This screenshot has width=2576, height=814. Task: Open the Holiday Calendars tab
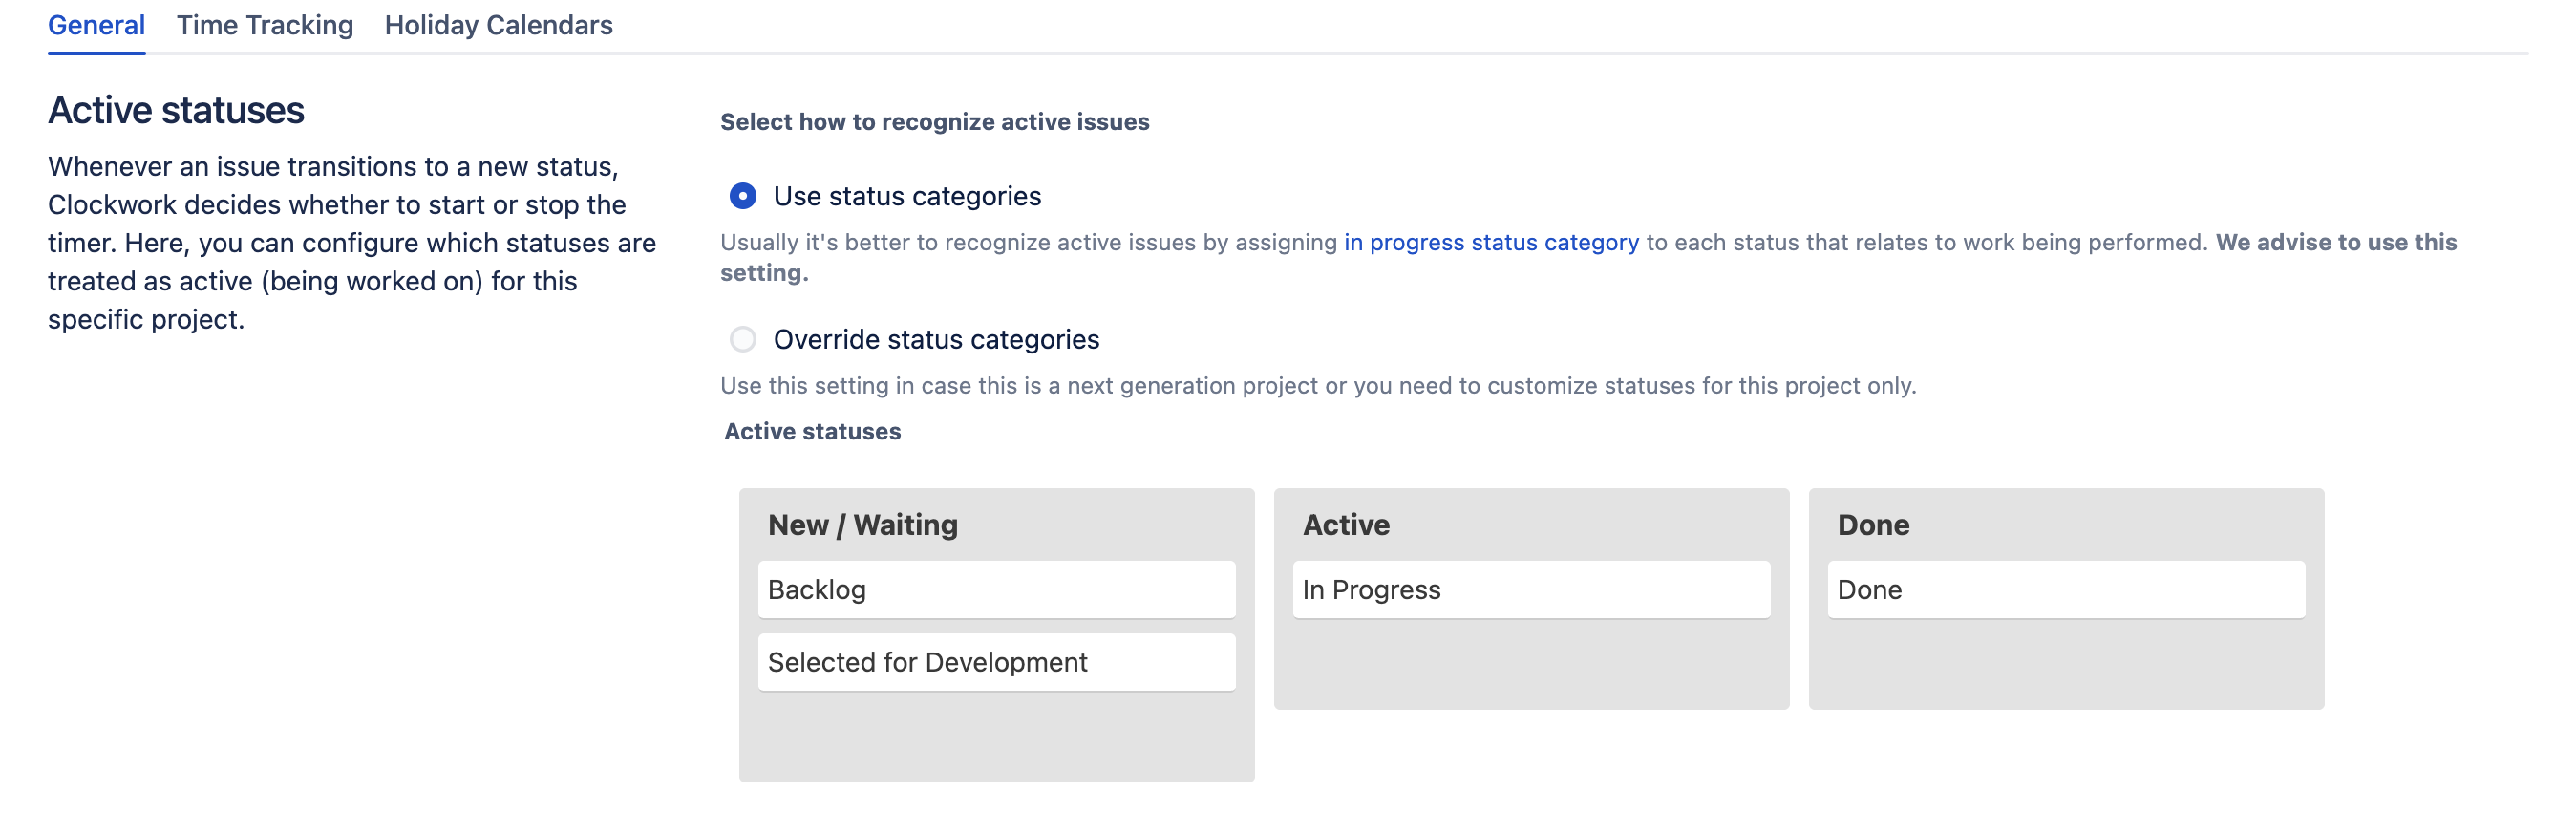pyautogui.click(x=498, y=25)
